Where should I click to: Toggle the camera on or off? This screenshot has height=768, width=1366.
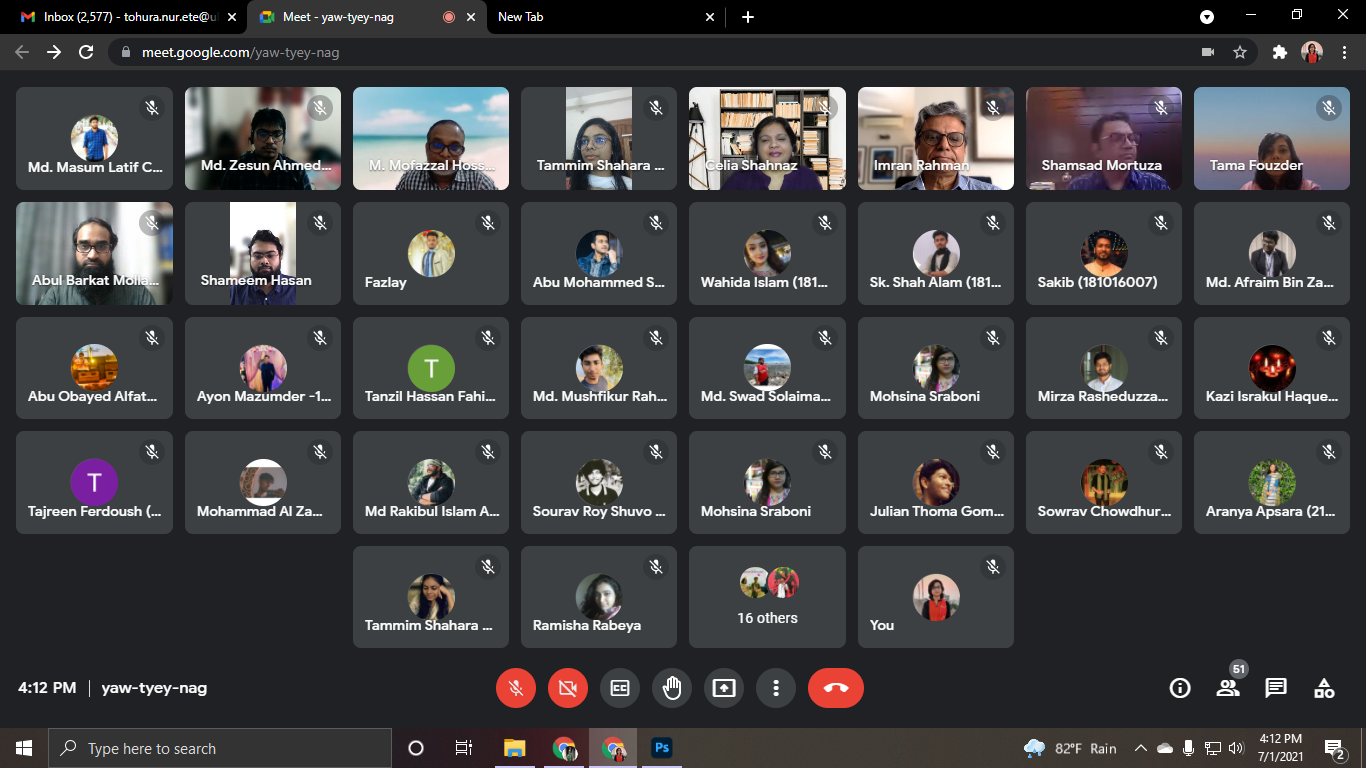pyautogui.click(x=568, y=688)
